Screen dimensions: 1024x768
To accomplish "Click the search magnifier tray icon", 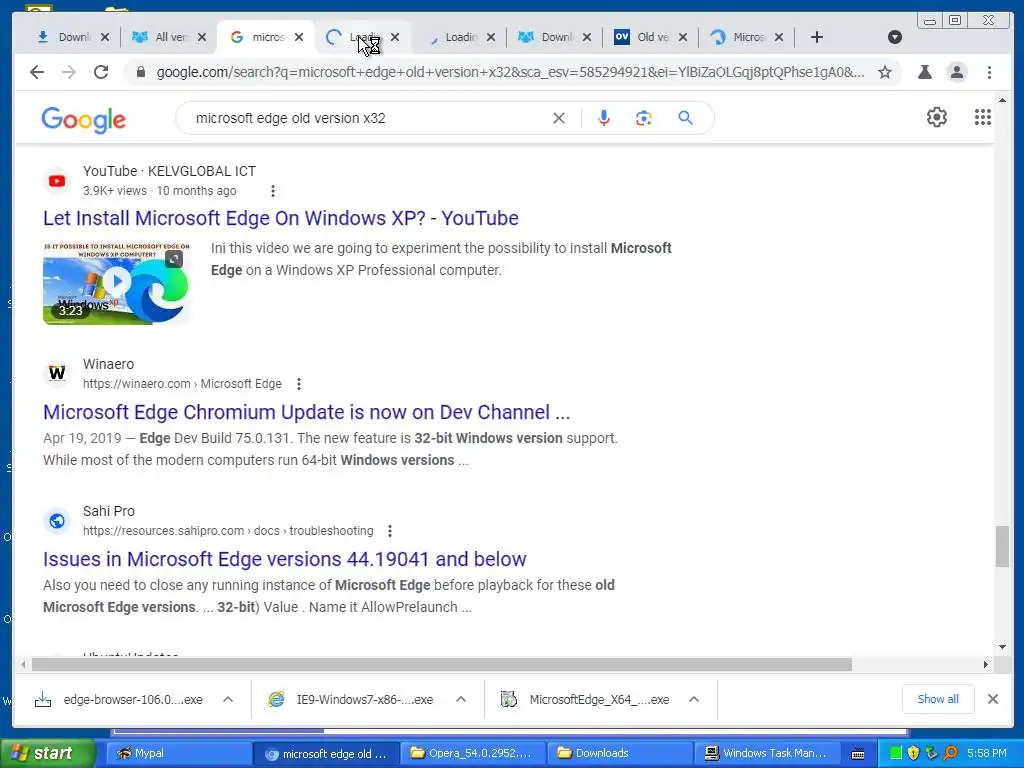I will coord(950,753).
